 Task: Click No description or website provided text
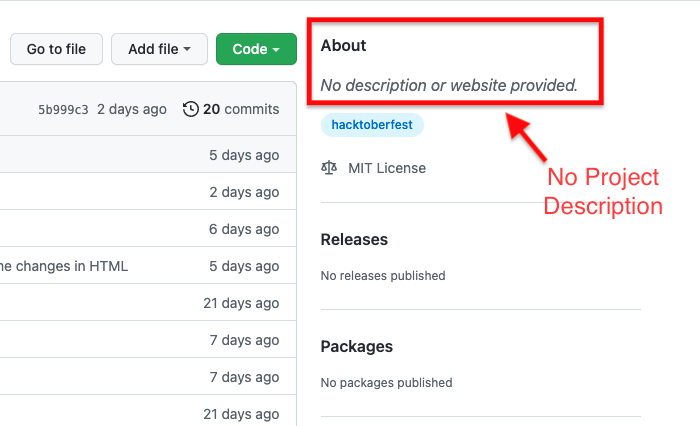449,85
